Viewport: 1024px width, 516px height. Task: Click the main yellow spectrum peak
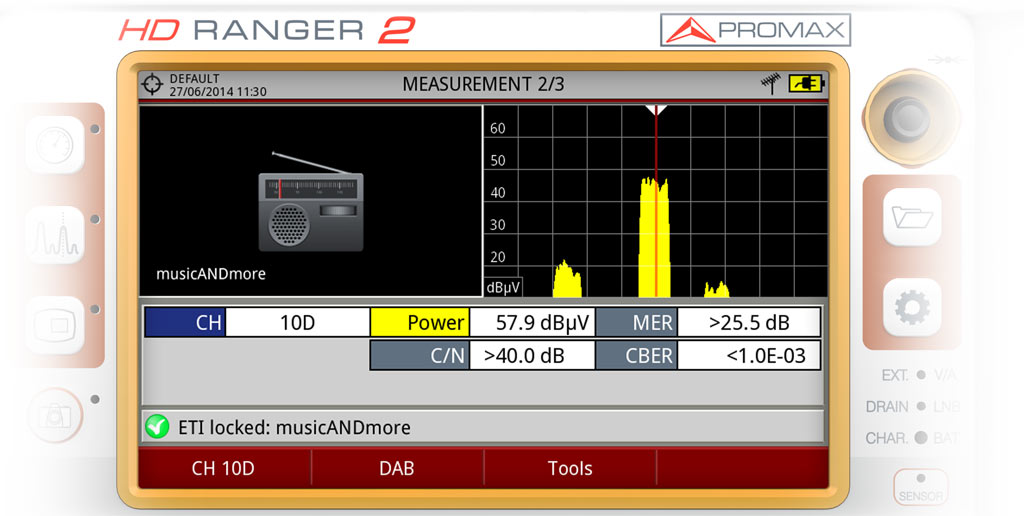point(654,237)
